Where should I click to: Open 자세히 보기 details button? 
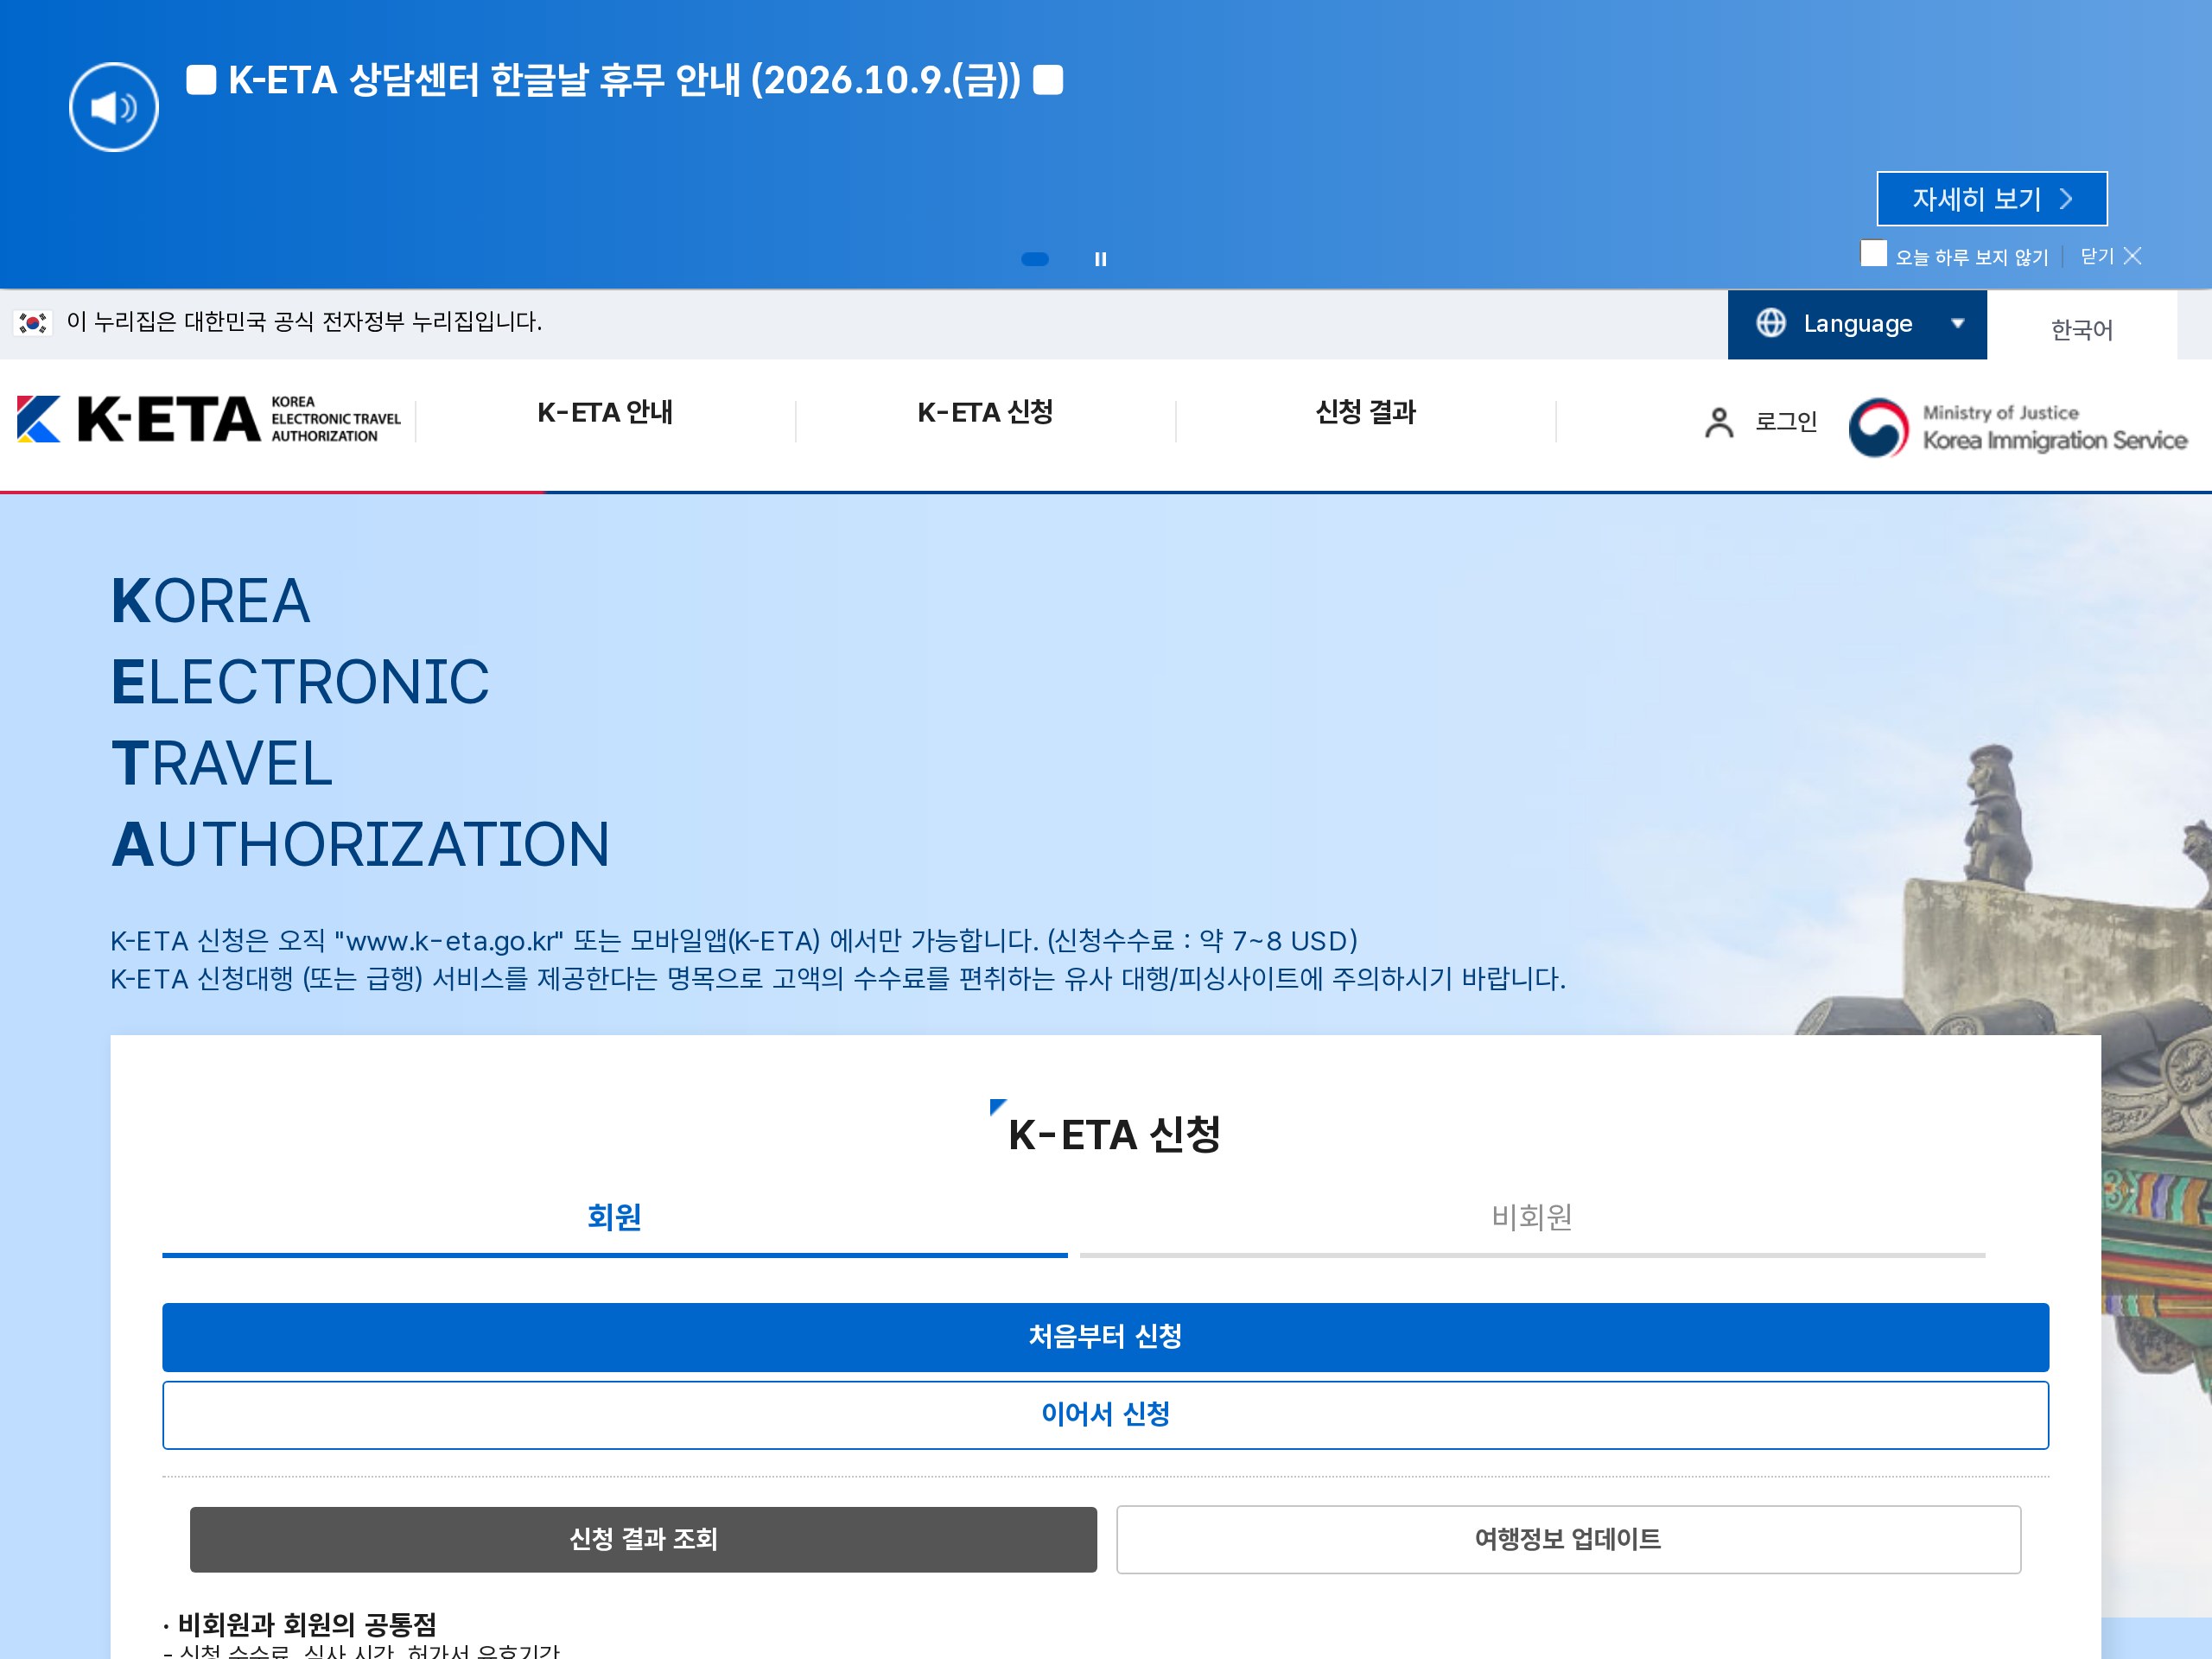point(1991,199)
